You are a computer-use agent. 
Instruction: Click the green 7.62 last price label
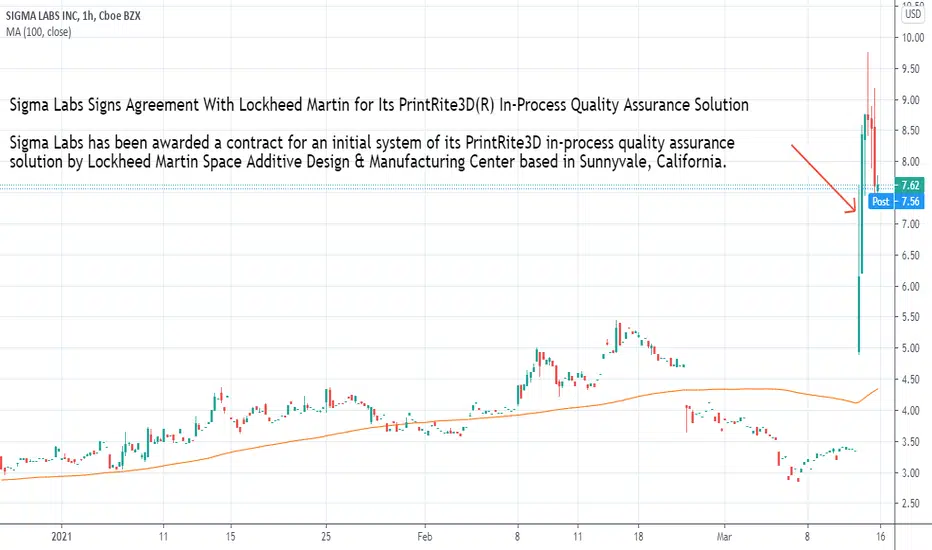coord(910,186)
